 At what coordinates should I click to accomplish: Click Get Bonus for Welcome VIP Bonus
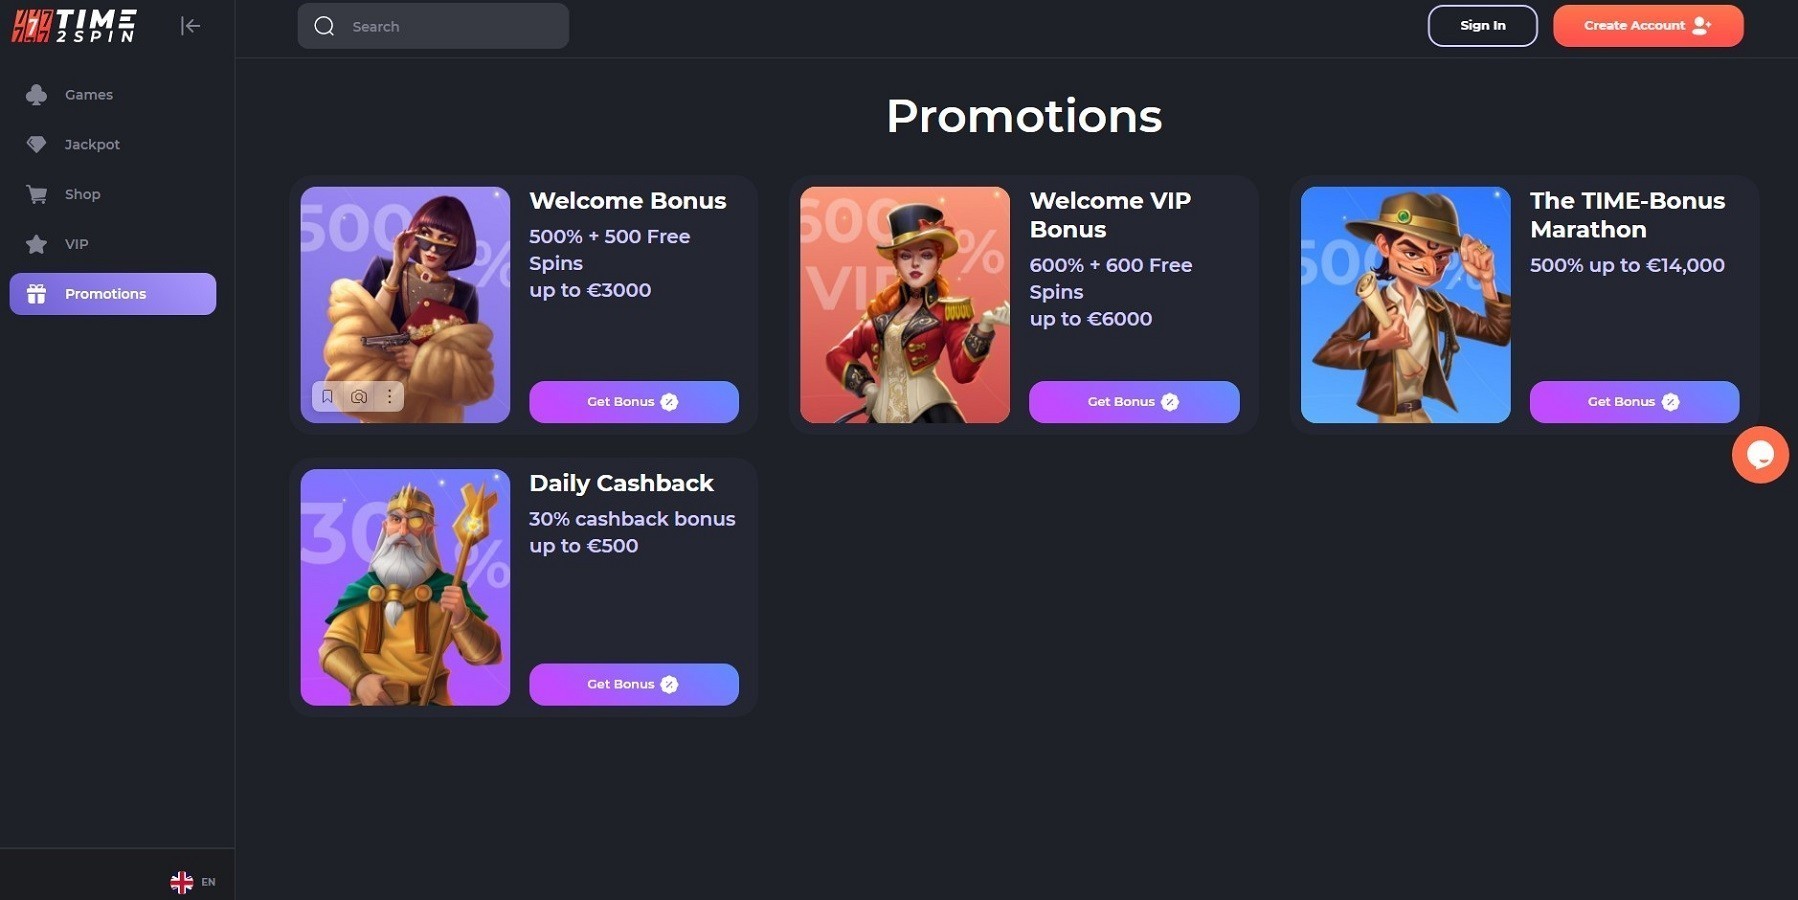tap(1134, 402)
